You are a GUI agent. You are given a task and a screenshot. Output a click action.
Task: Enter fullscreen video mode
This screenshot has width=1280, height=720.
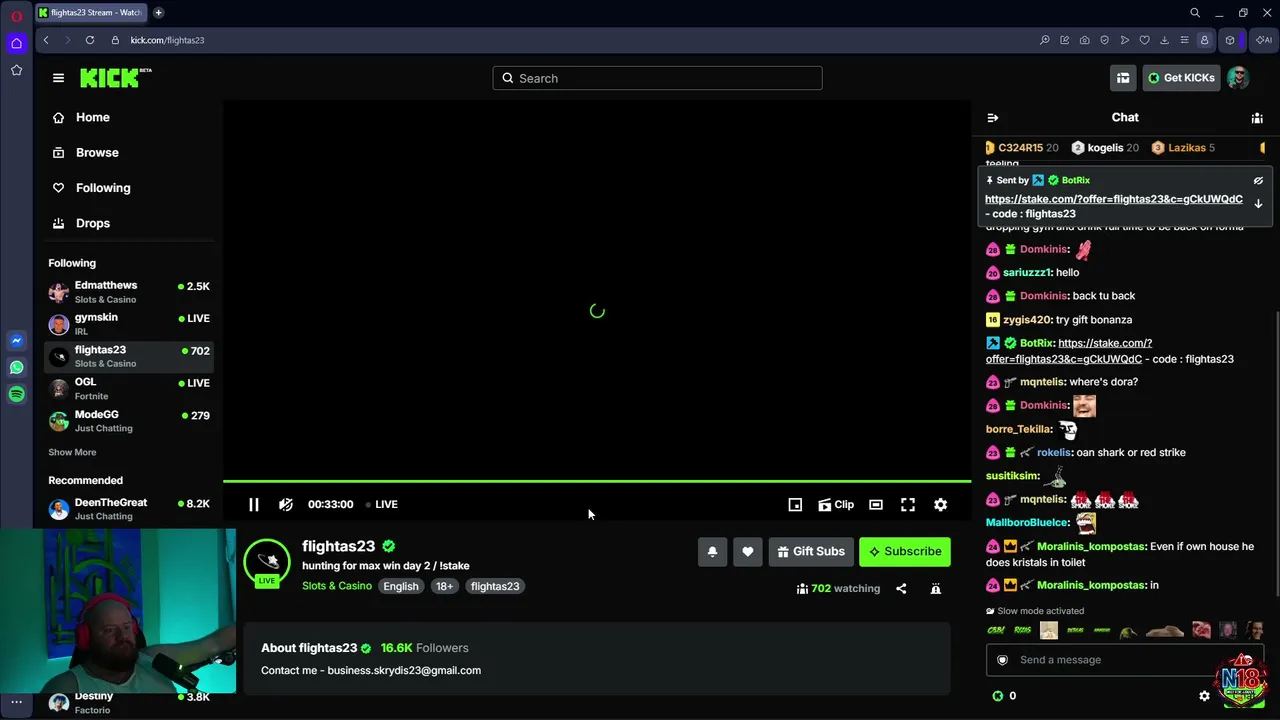coord(908,505)
